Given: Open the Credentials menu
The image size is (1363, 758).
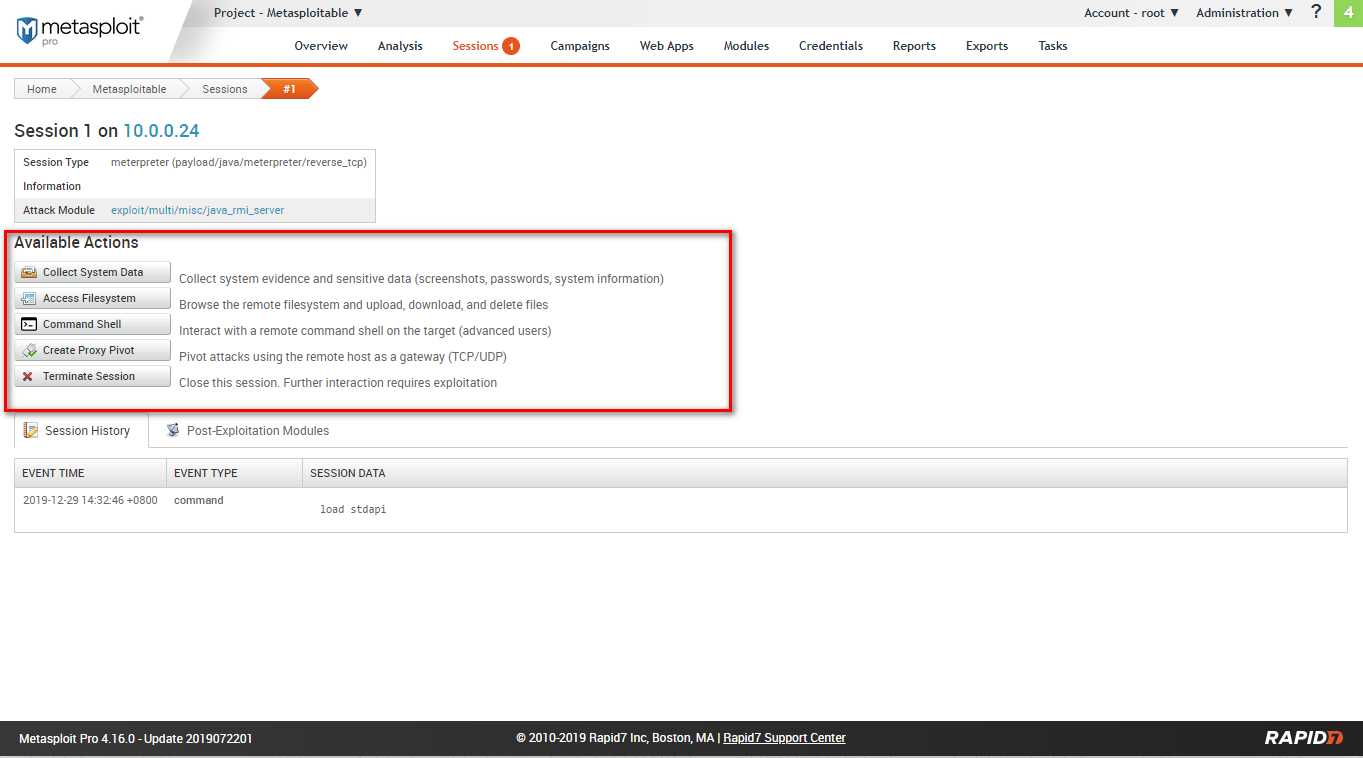Looking at the screenshot, I should point(831,46).
